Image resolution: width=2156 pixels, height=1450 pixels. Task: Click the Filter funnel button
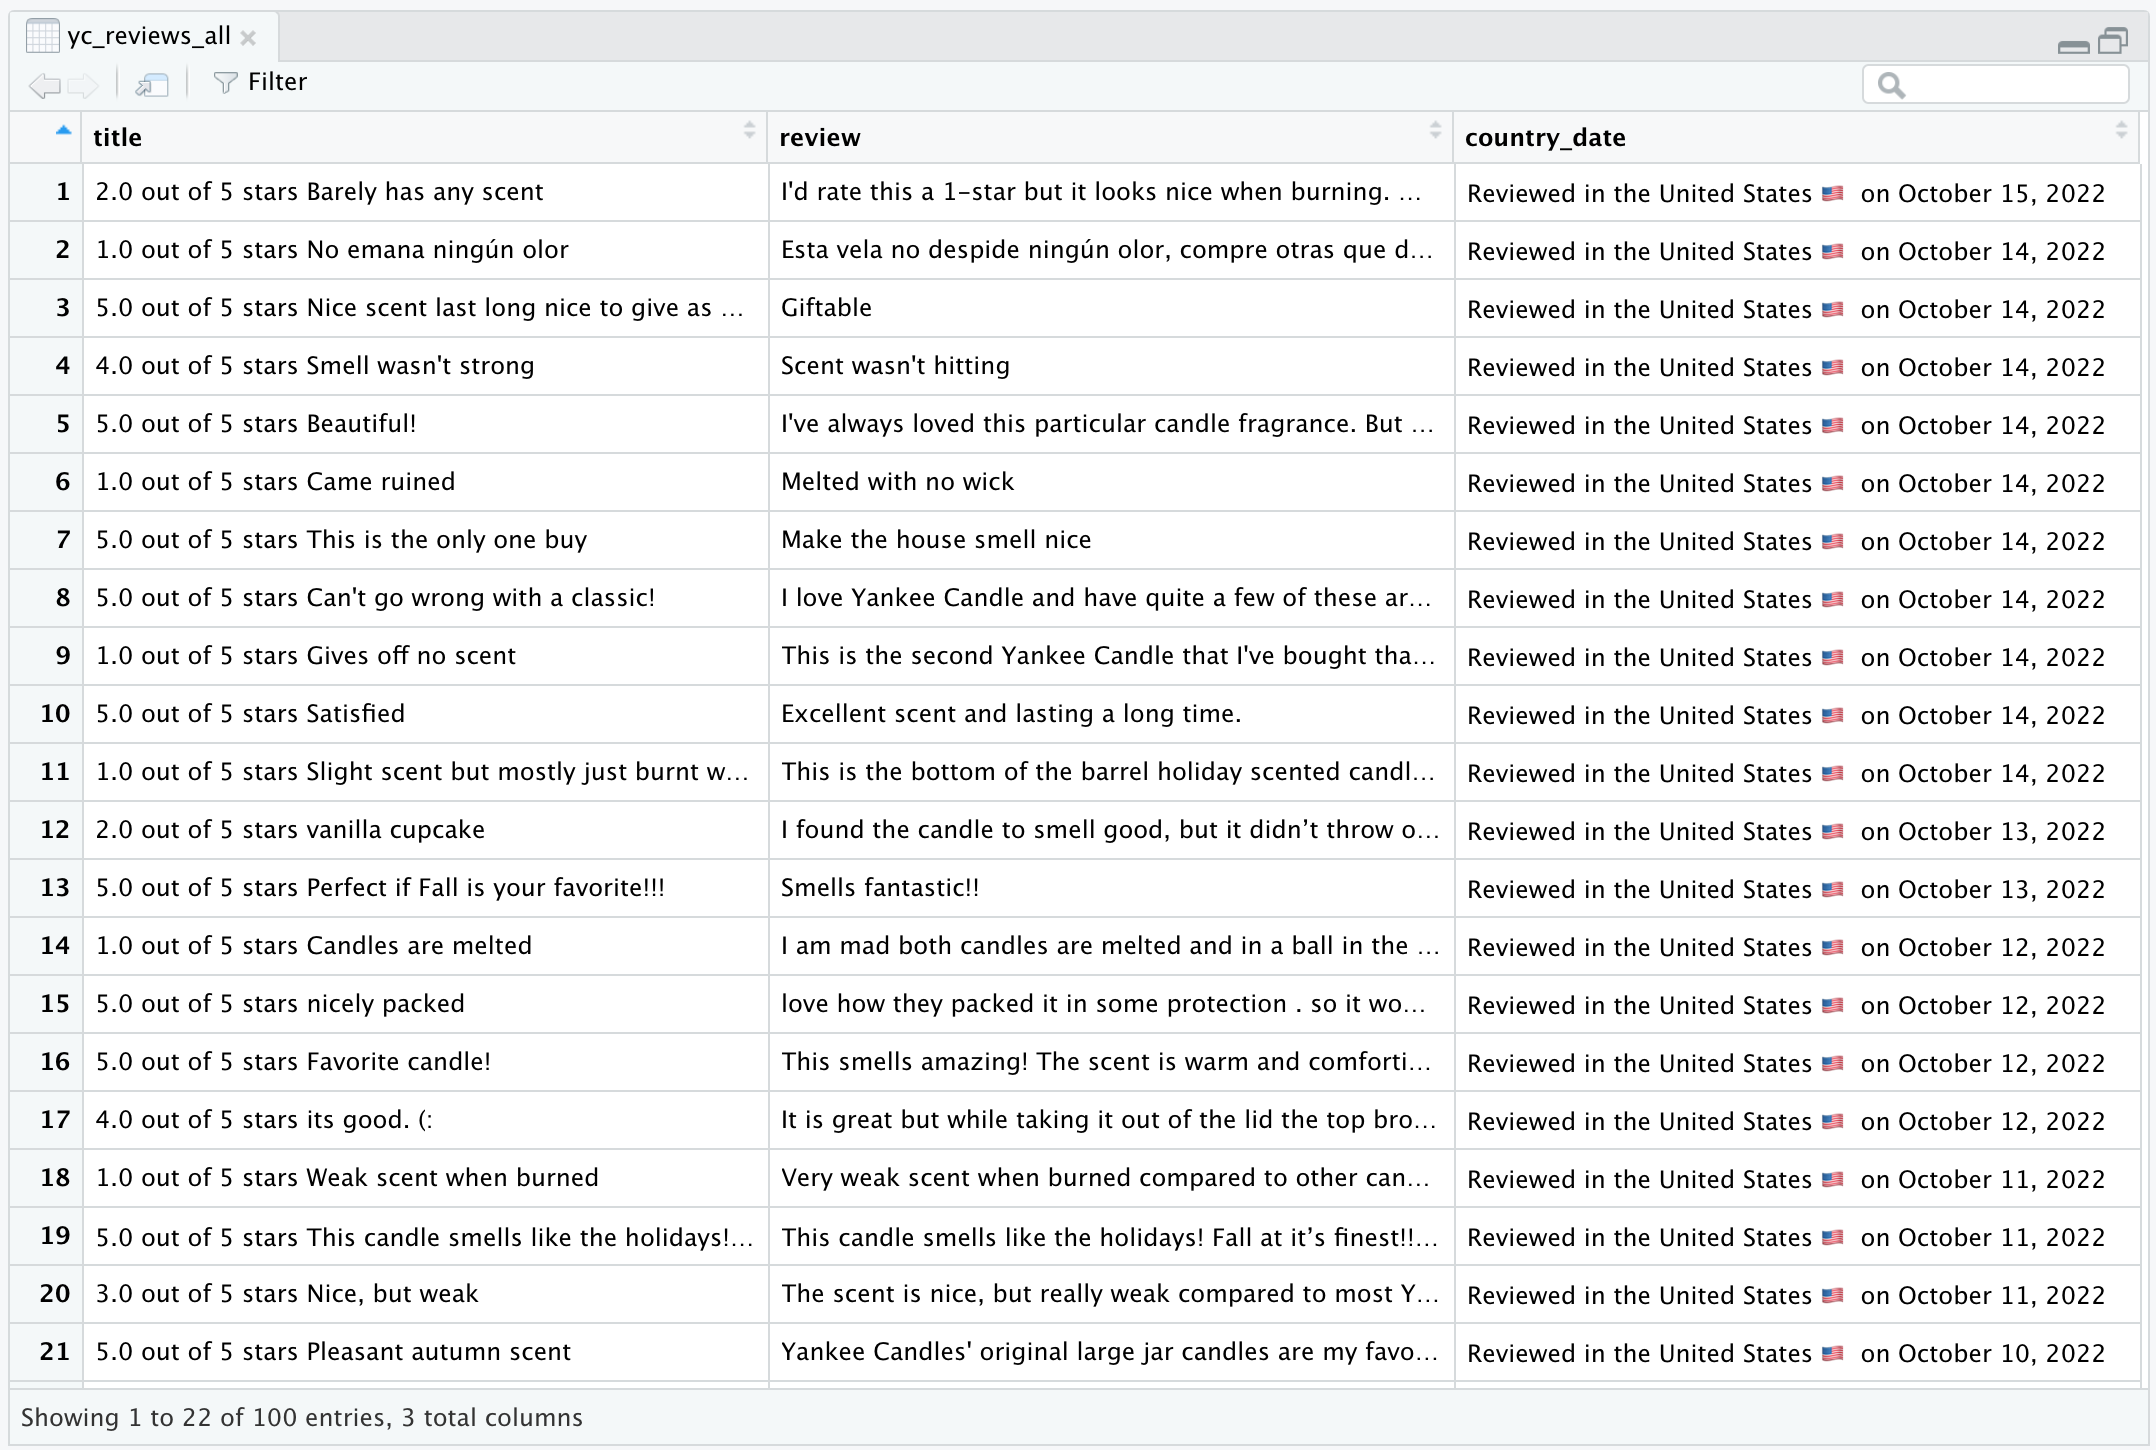pyautogui.click(x=260, y=82)
